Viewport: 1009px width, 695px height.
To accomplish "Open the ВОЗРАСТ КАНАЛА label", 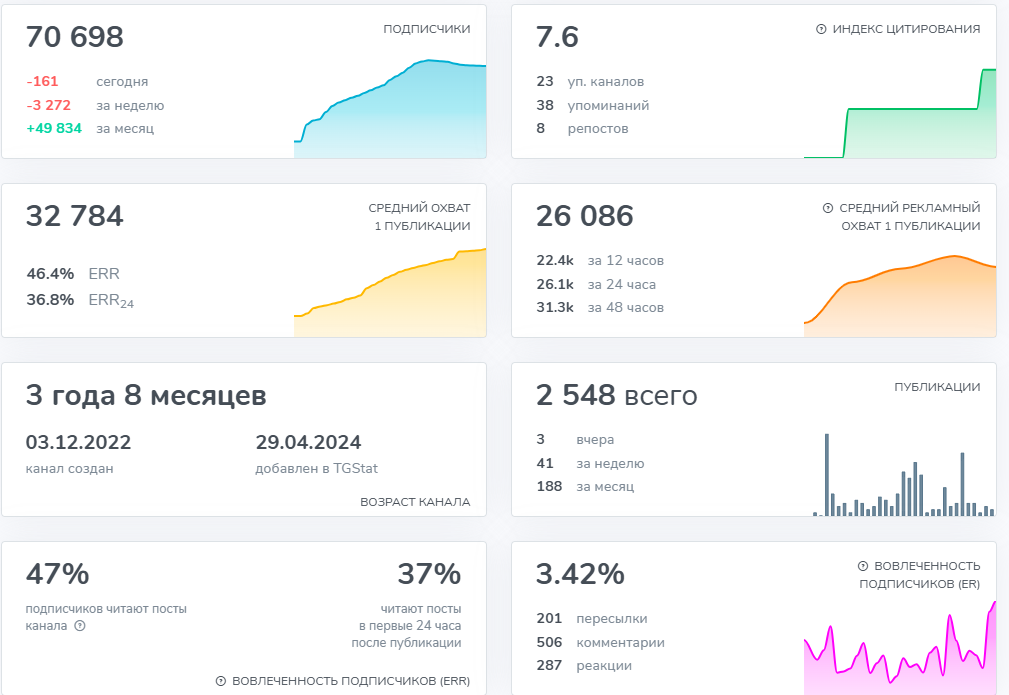I will 415,502.
